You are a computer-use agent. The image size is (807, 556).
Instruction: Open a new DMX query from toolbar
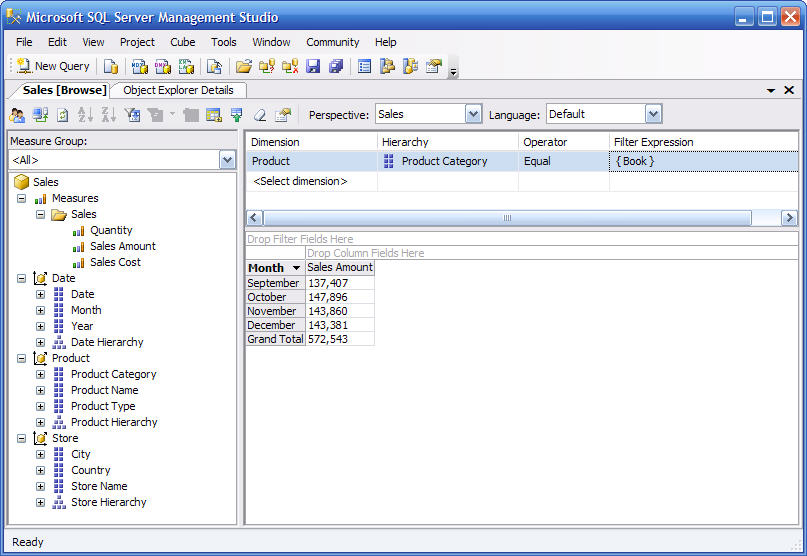click(x=163, y=66)
